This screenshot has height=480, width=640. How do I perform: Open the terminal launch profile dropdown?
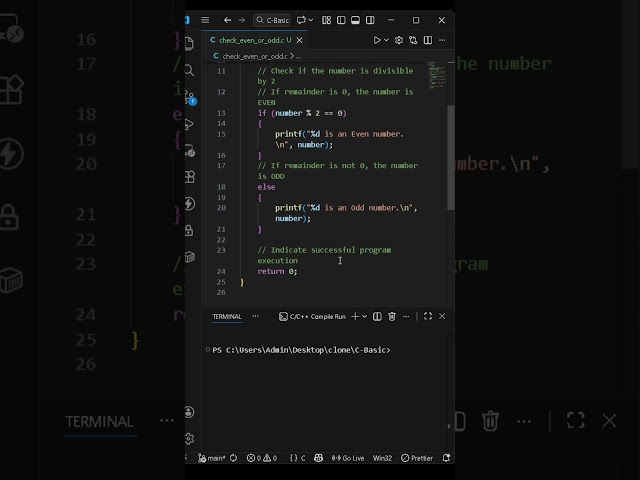pos(364,316)
